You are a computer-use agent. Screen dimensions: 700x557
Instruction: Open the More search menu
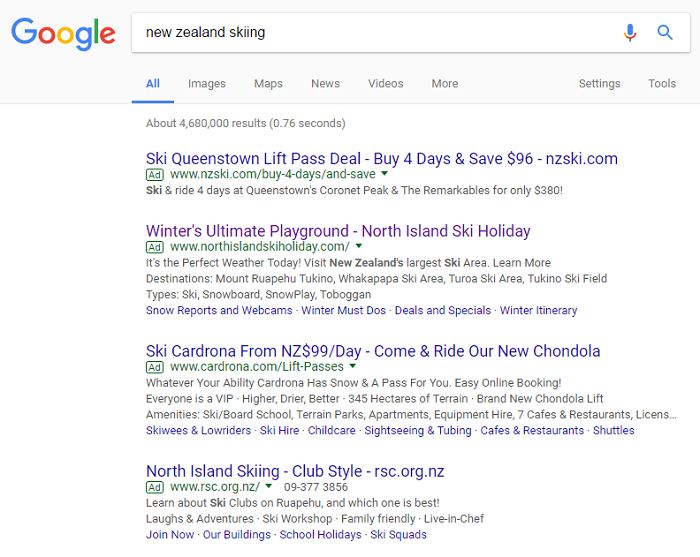point(445,83)
